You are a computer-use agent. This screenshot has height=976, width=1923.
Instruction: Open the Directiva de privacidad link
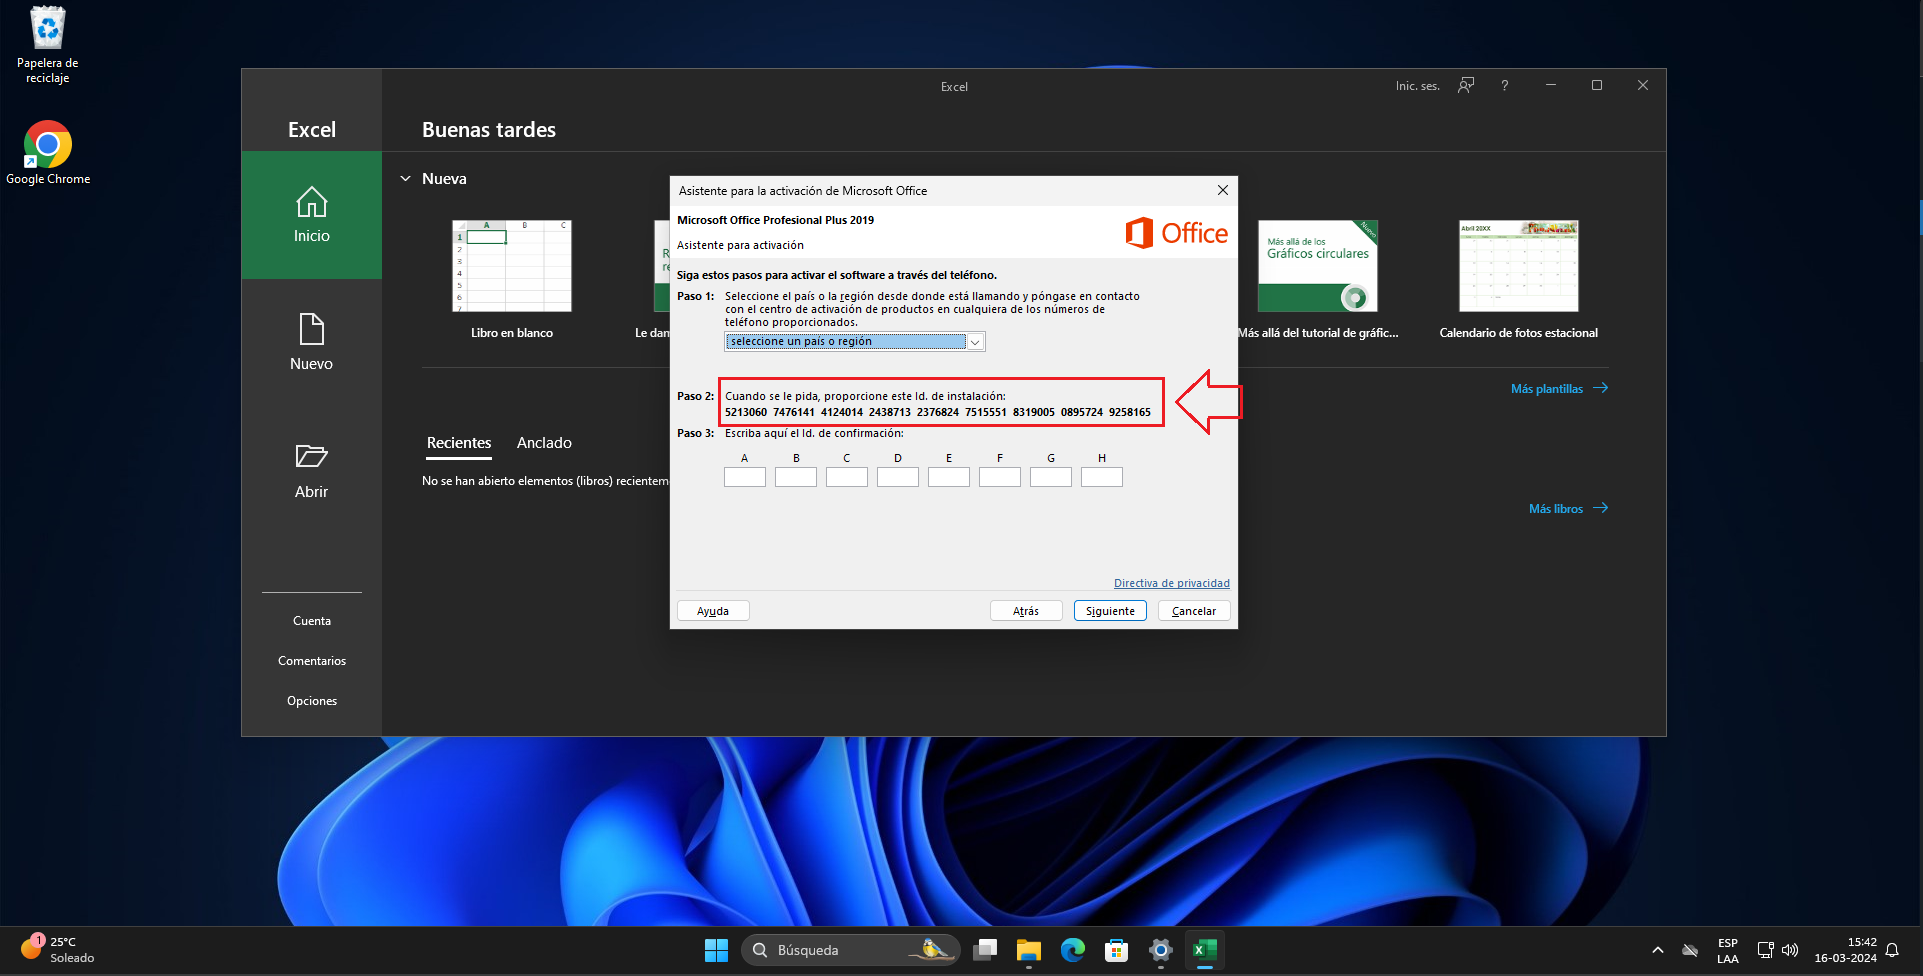[x=1171, y=582]
